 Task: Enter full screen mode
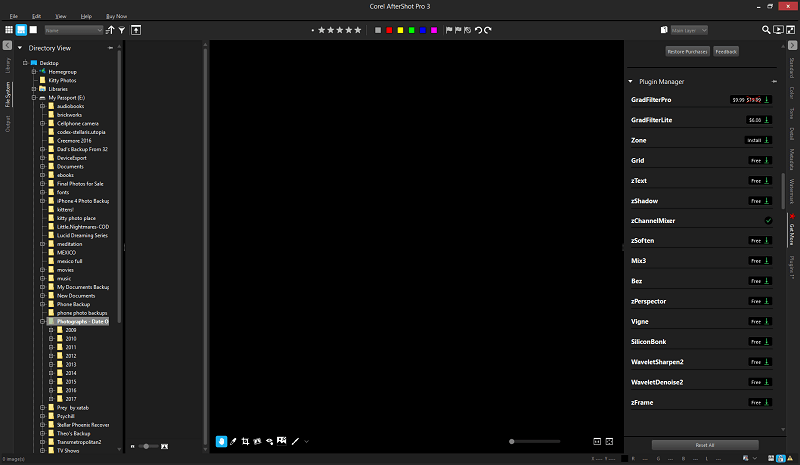(790, 30)
